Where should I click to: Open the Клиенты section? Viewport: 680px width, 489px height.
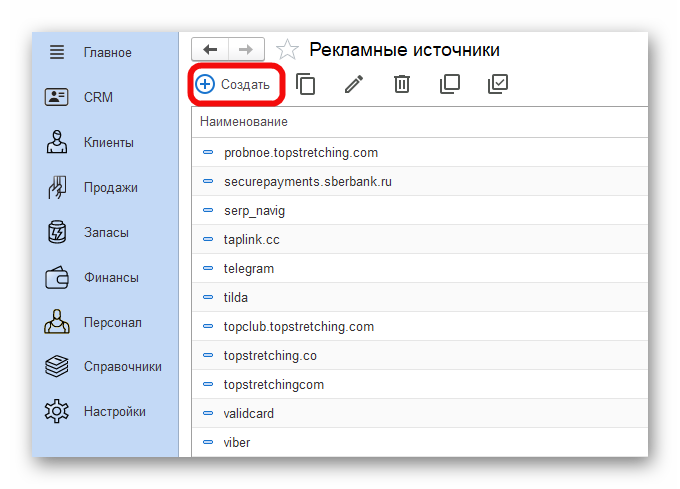109,142
